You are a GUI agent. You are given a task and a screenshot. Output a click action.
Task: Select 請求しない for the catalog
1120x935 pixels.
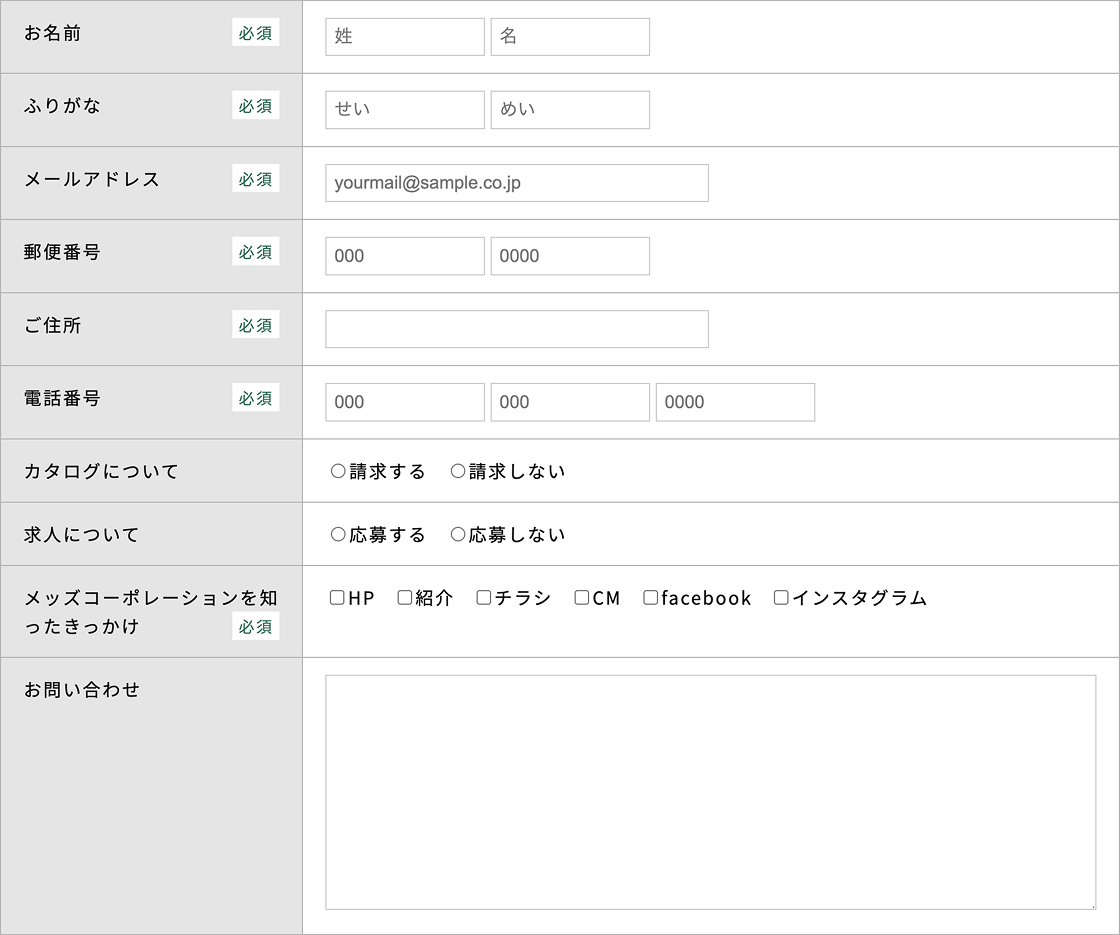458,471
